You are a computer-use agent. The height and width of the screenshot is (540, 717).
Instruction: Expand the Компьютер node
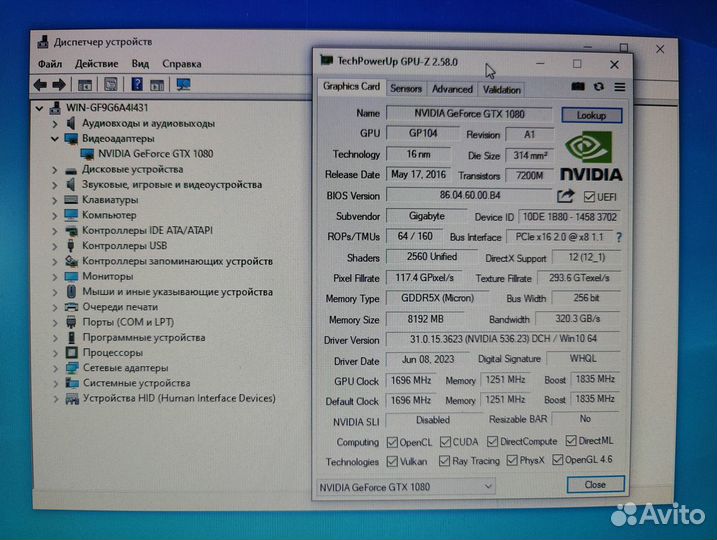[54, 215]
